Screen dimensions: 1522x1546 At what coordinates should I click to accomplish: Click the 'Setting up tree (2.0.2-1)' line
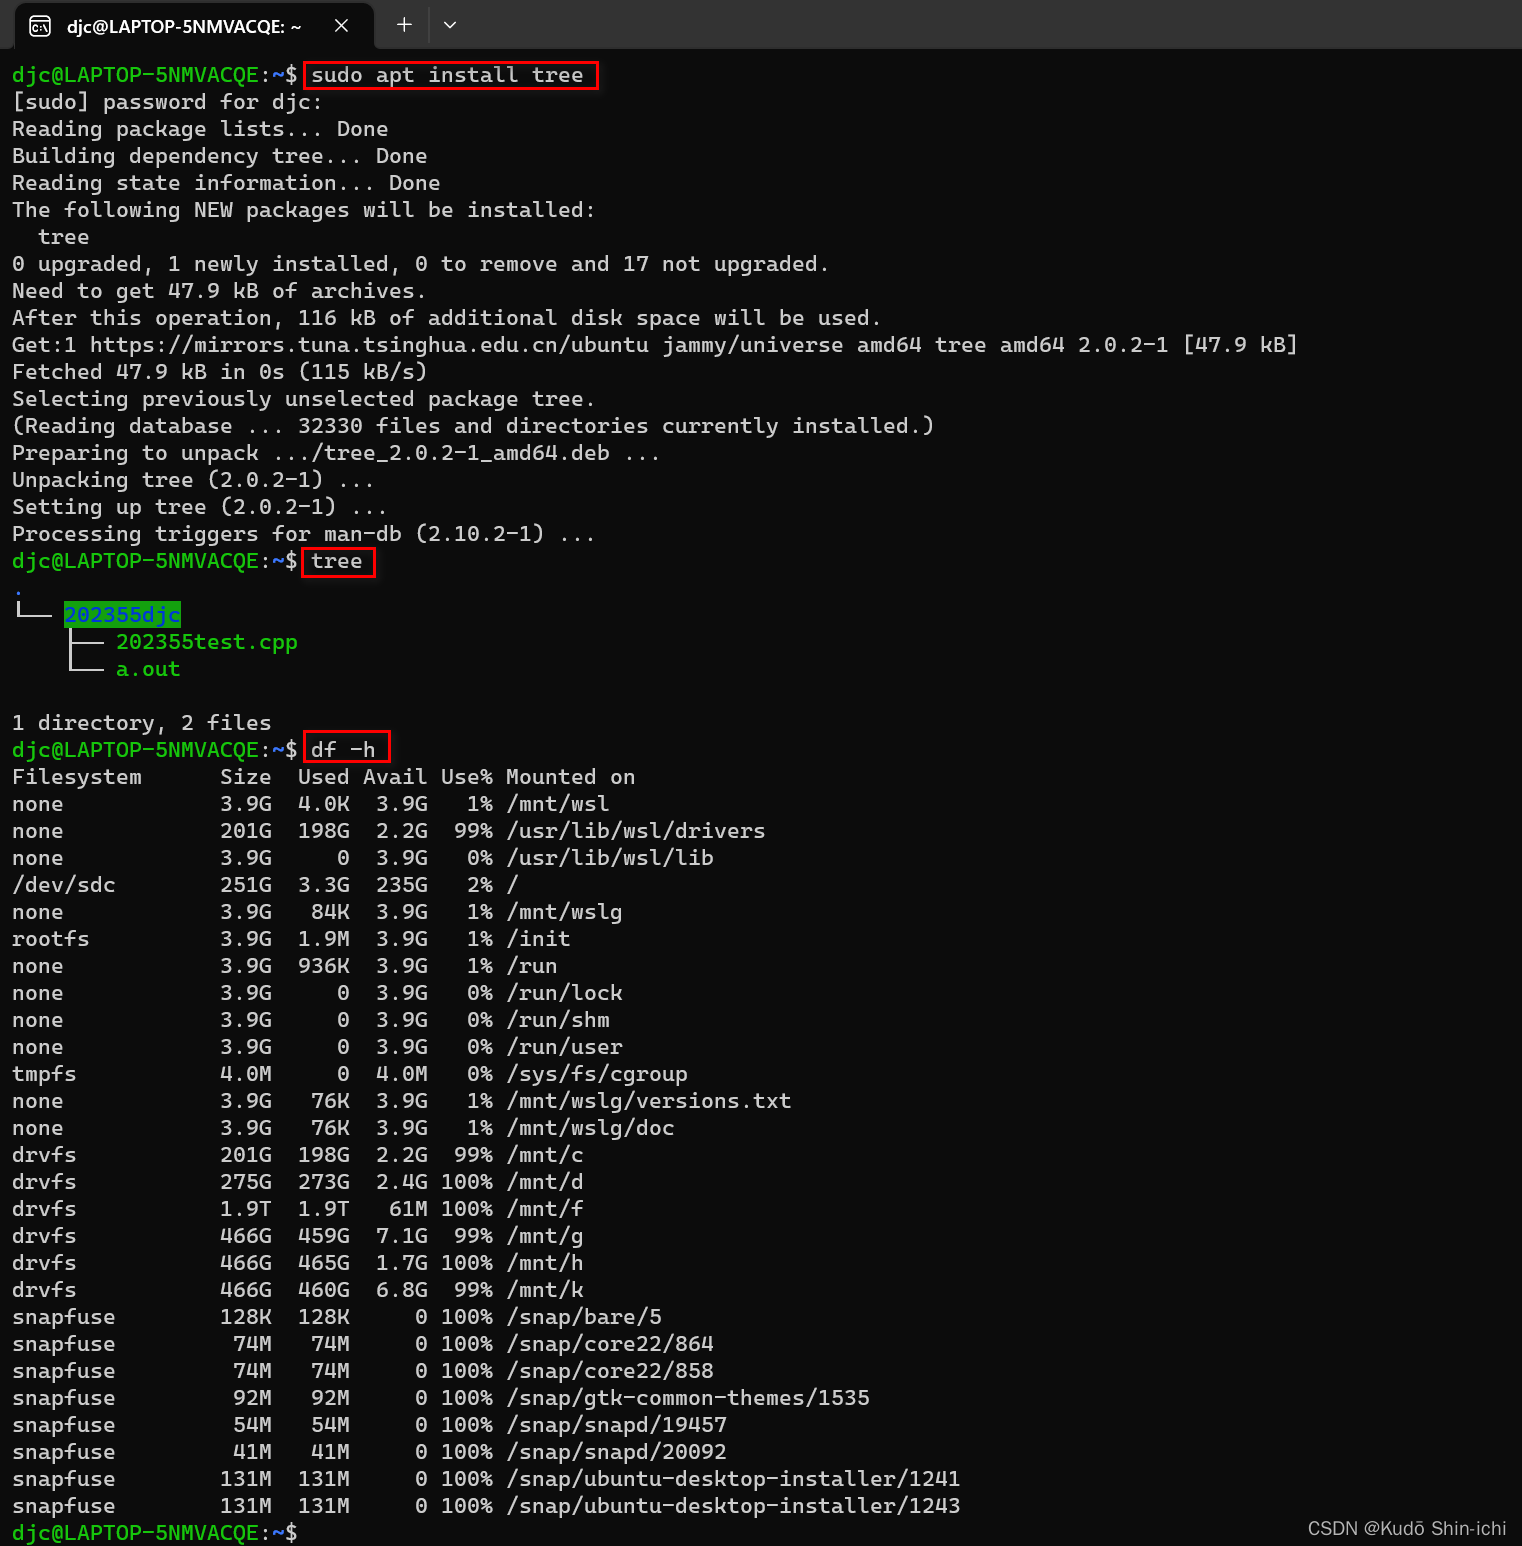pyautogui.click(x=199, y=507)
